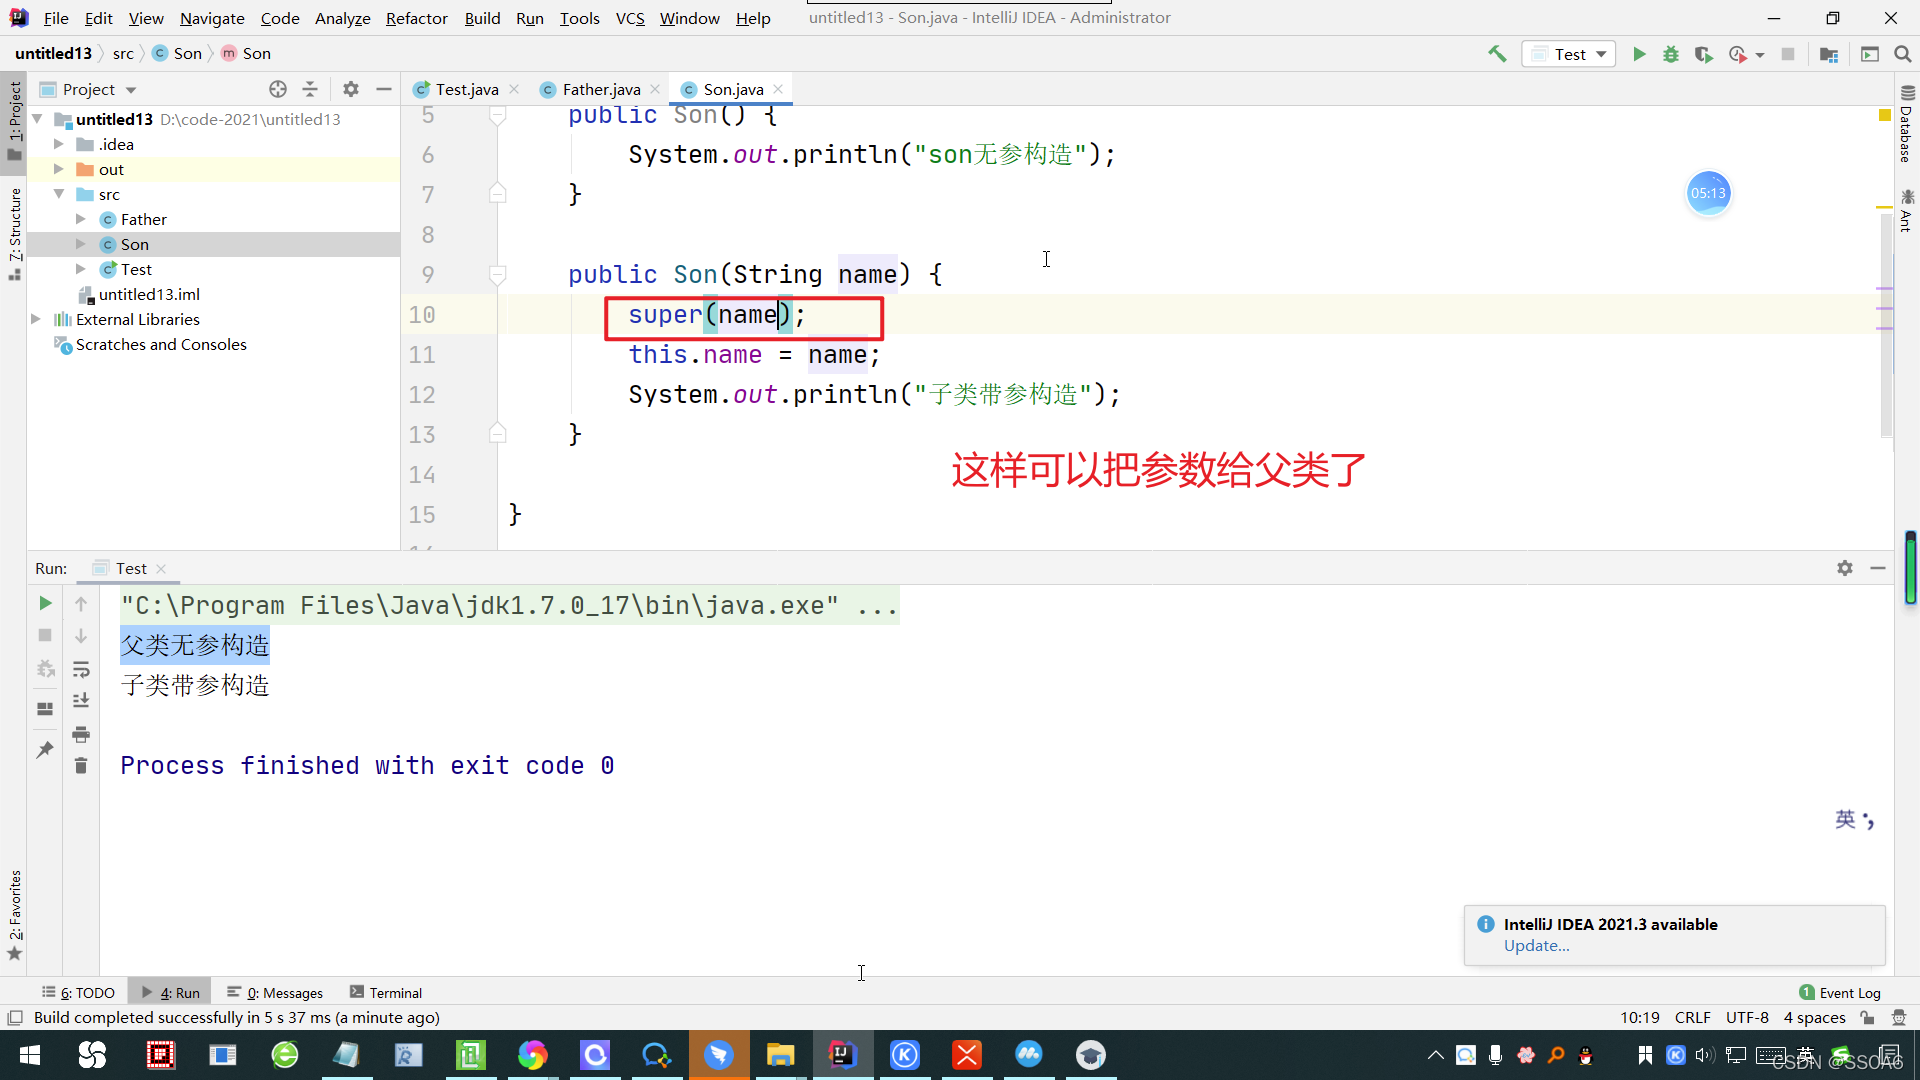1920x1080 pixels.
Task: Click the IntelliJ IDEA Update link
Action: tap(1536, 945)
